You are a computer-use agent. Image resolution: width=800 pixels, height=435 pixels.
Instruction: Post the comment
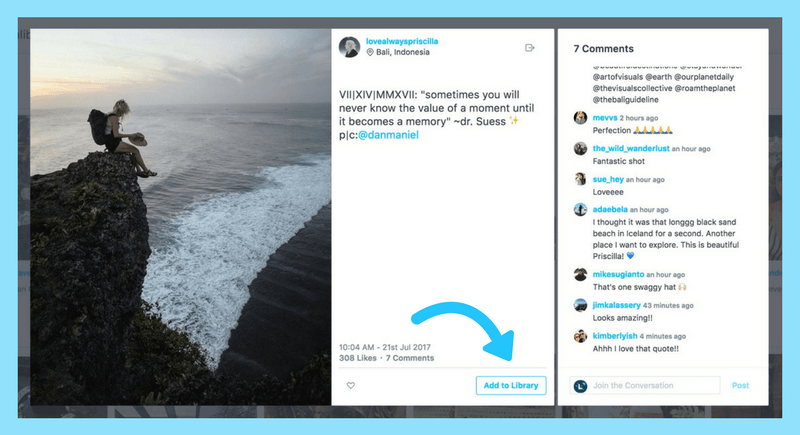(x=740, y=386)
